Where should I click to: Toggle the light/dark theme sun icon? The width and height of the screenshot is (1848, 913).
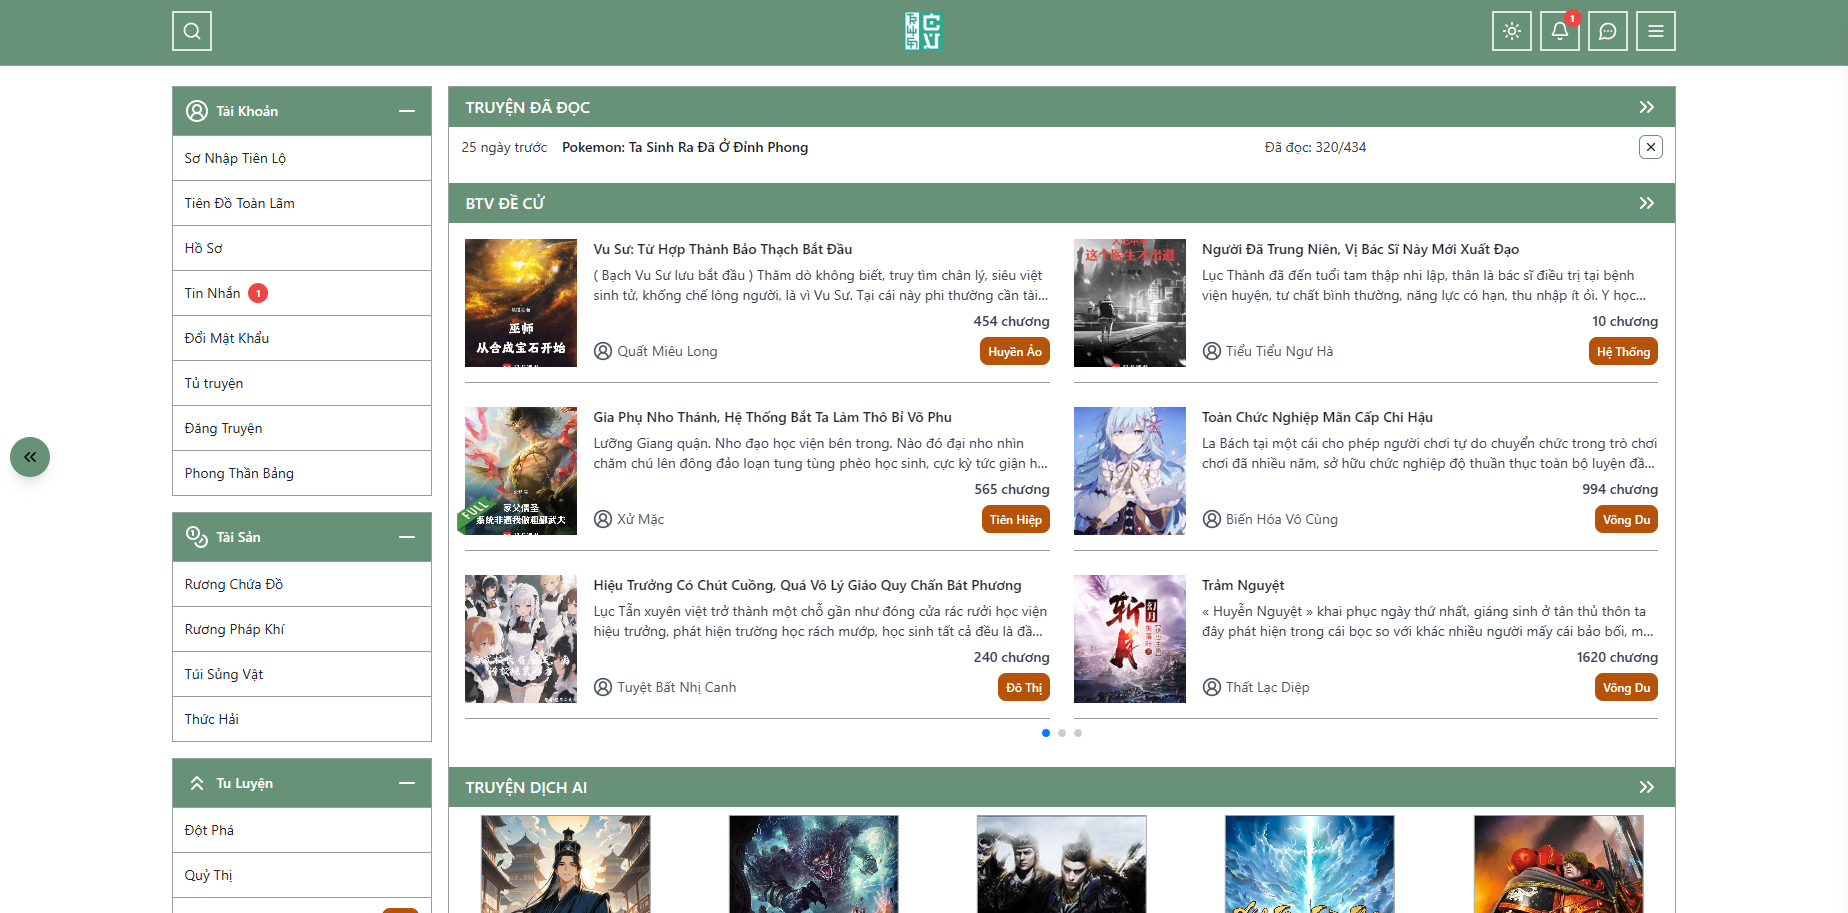(x=1511, y=31)
